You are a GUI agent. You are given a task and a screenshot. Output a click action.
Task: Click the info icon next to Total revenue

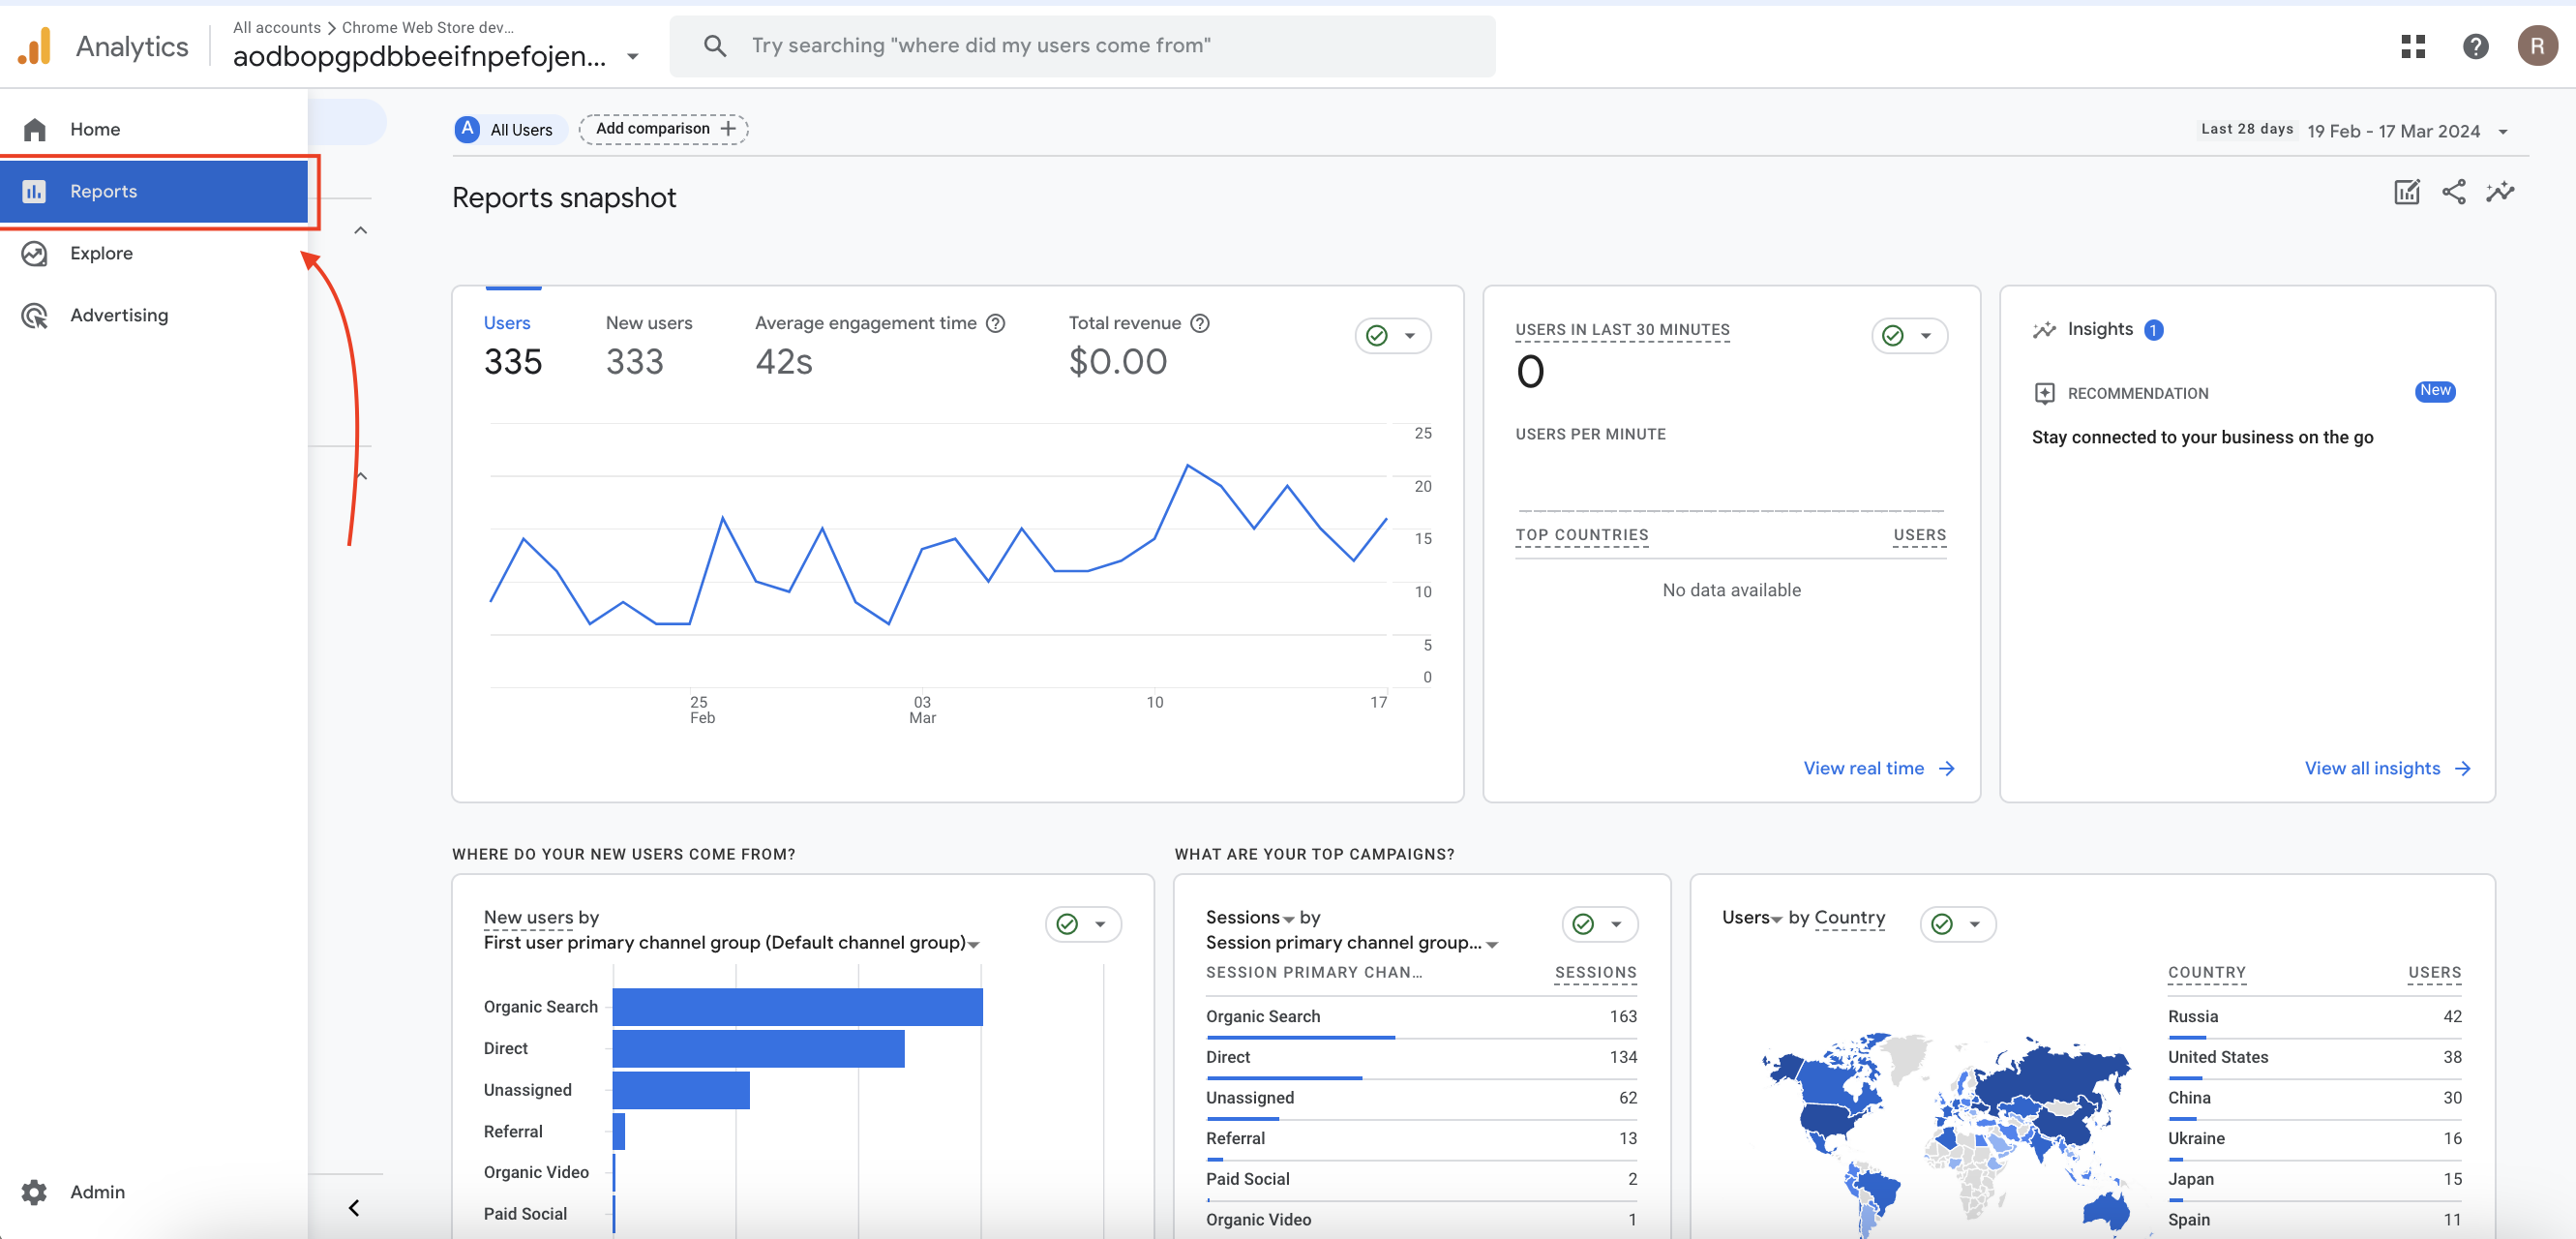(1200, 323)
